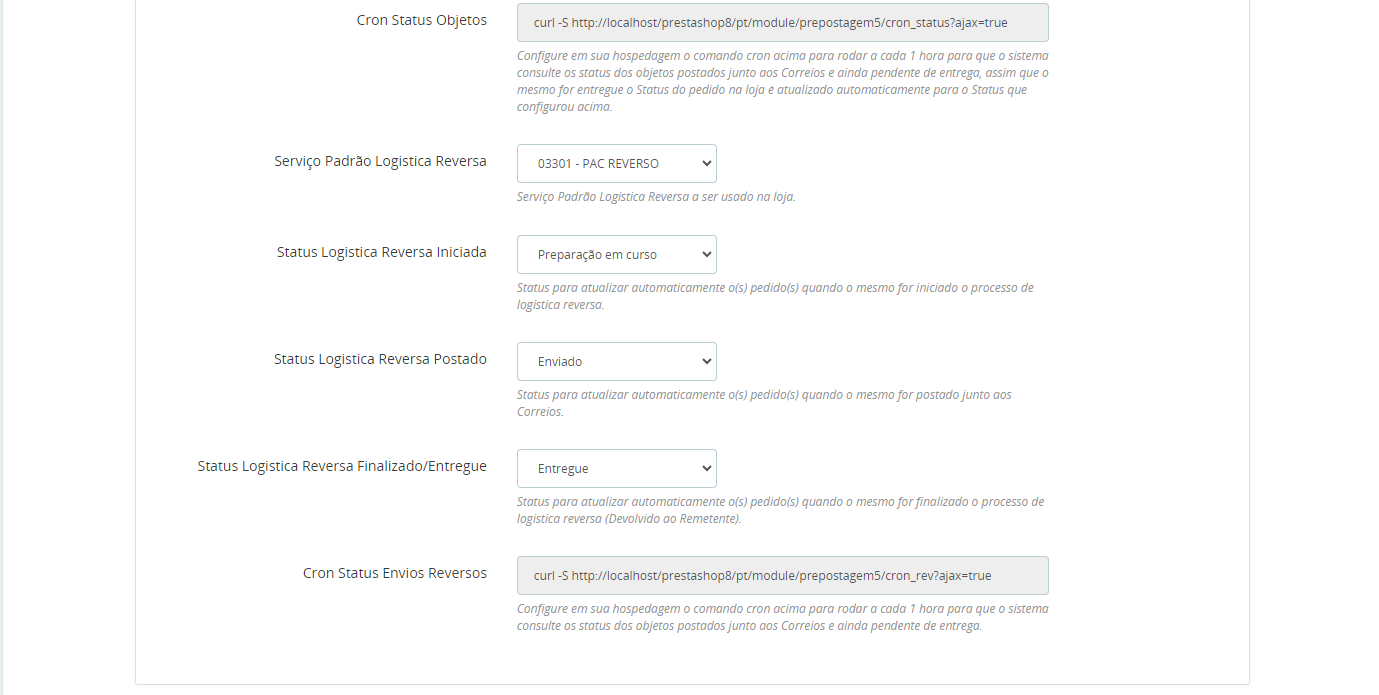Click the chevron arrow beside PAC REVERSO

706,164
